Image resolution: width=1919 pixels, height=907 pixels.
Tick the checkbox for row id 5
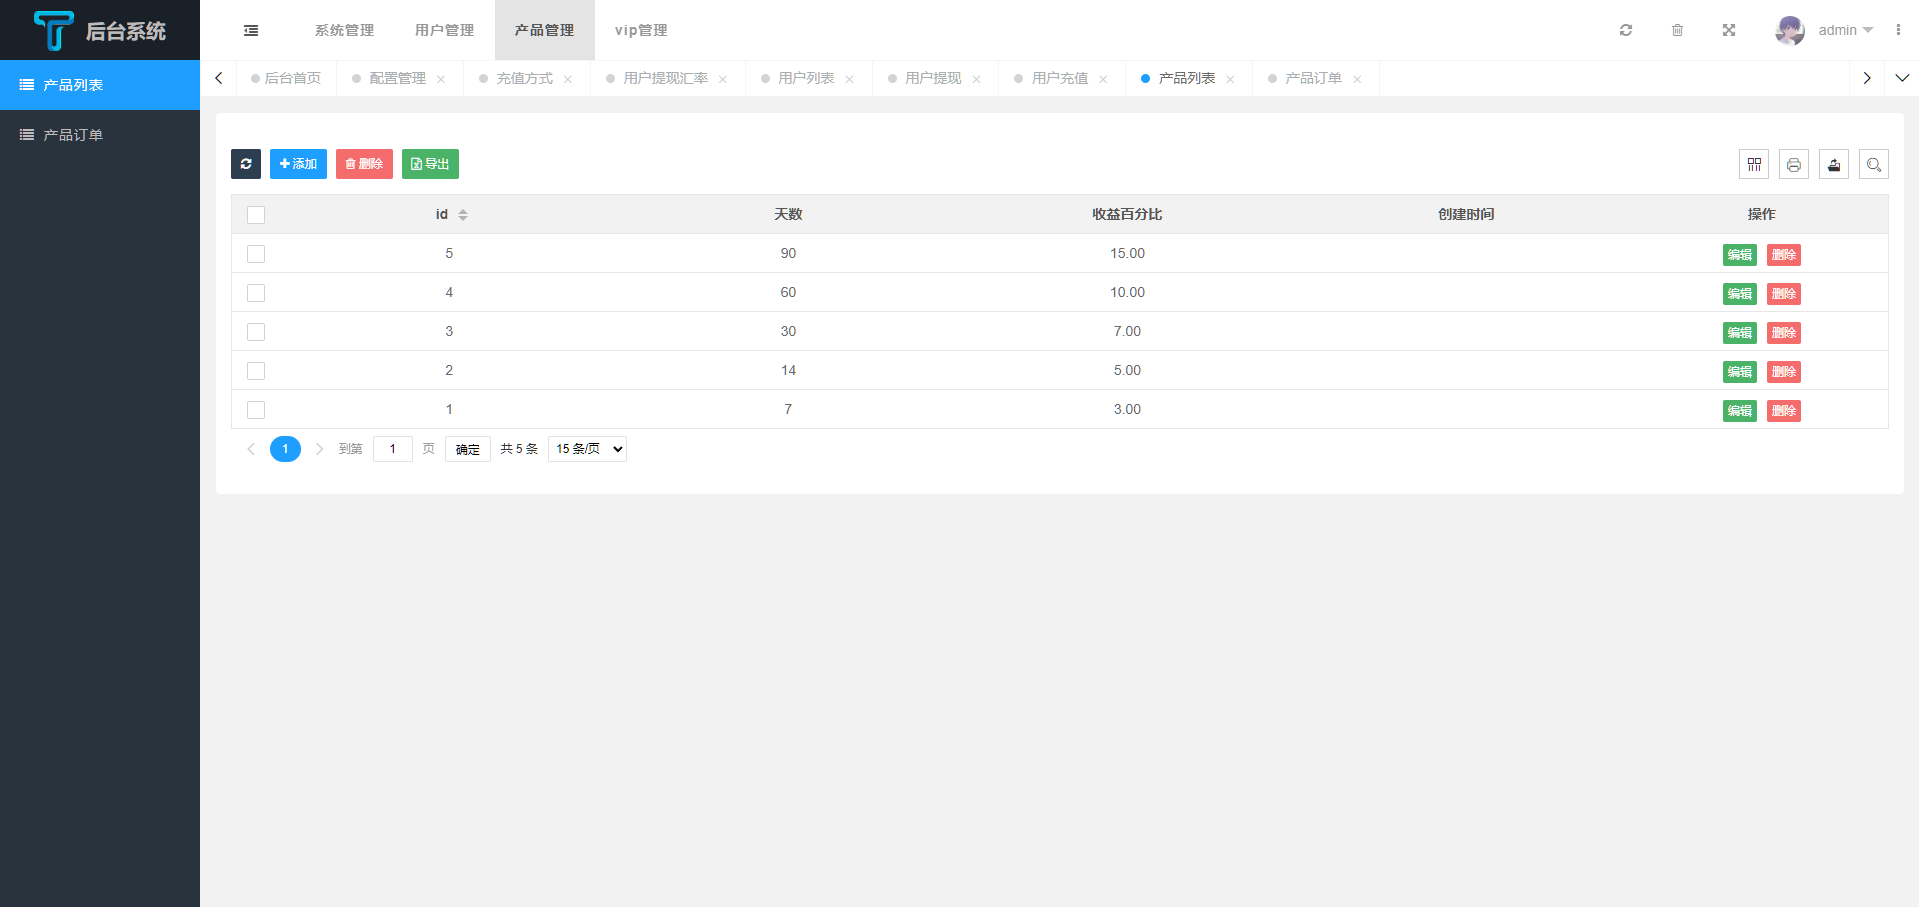pyautogui.click(x=256, y=254)
